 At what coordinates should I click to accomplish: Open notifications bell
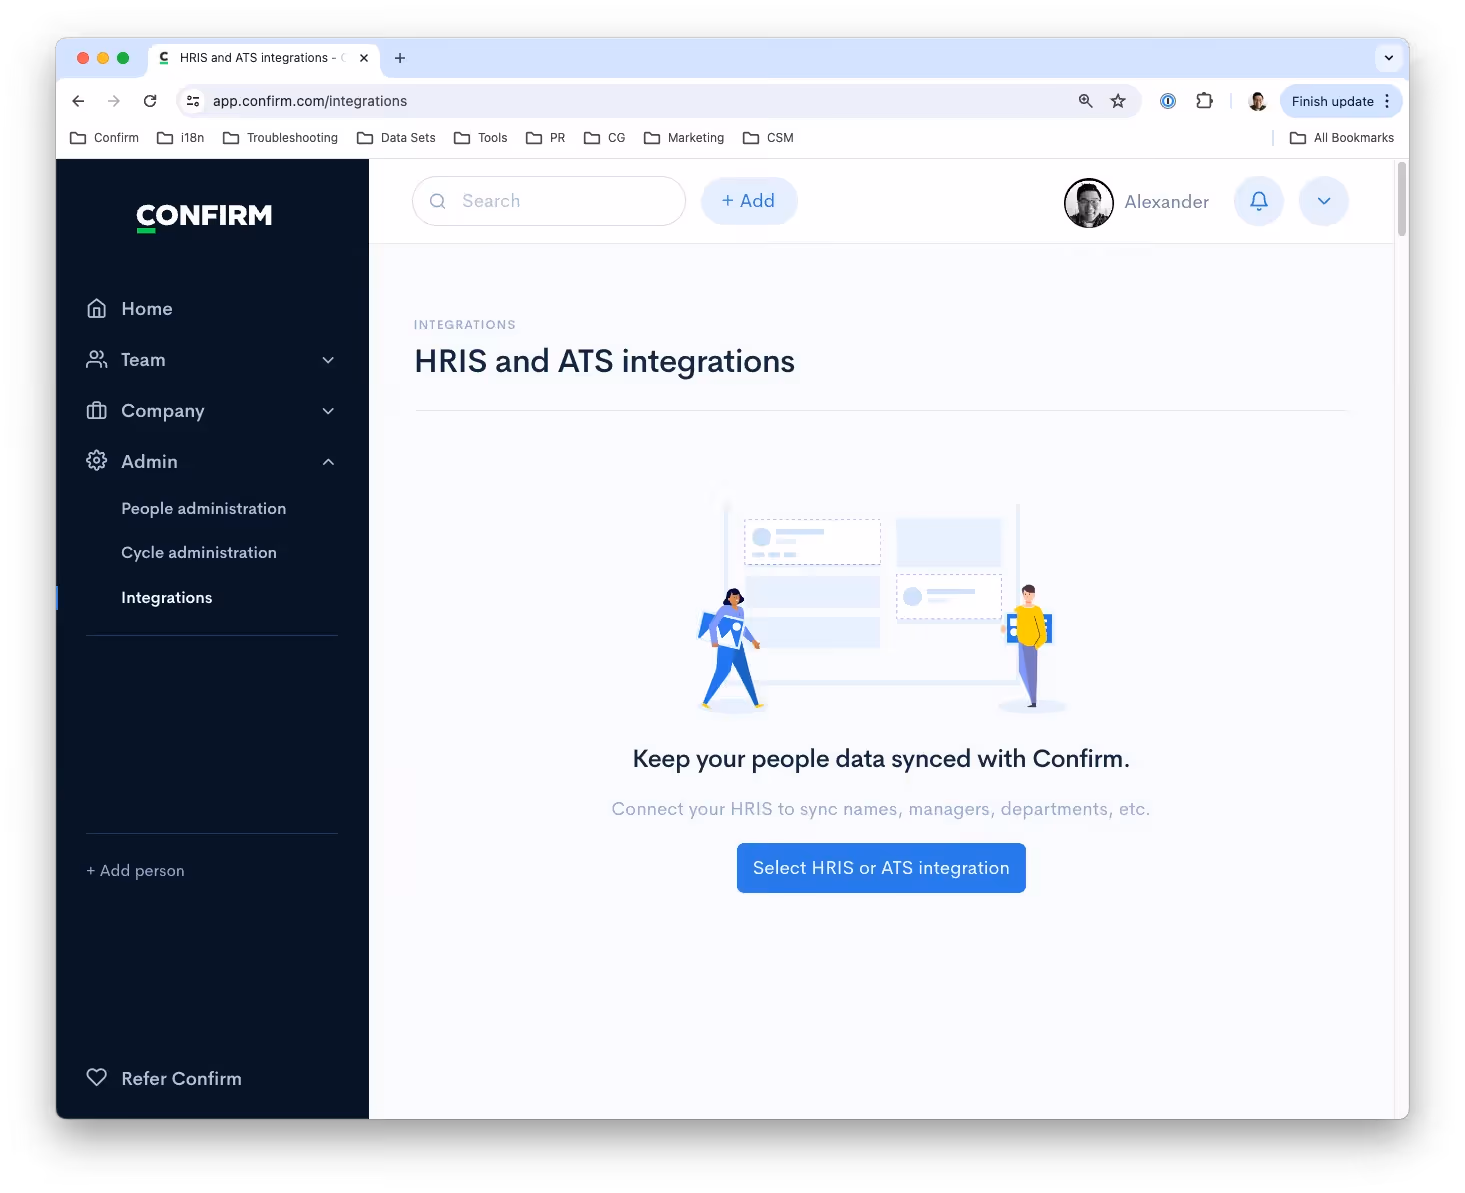(x=1259, y=201)
